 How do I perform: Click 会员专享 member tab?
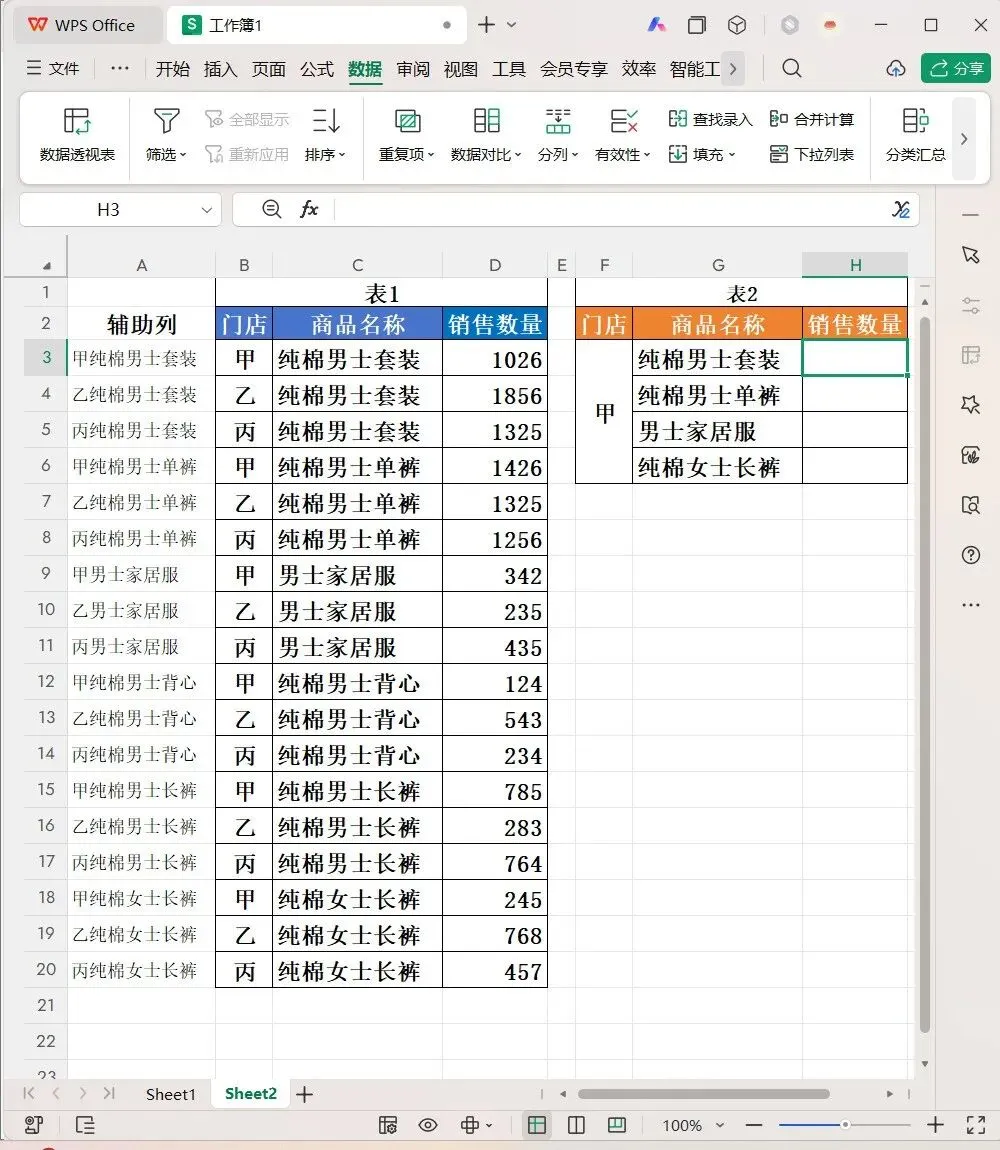point(574,69)
